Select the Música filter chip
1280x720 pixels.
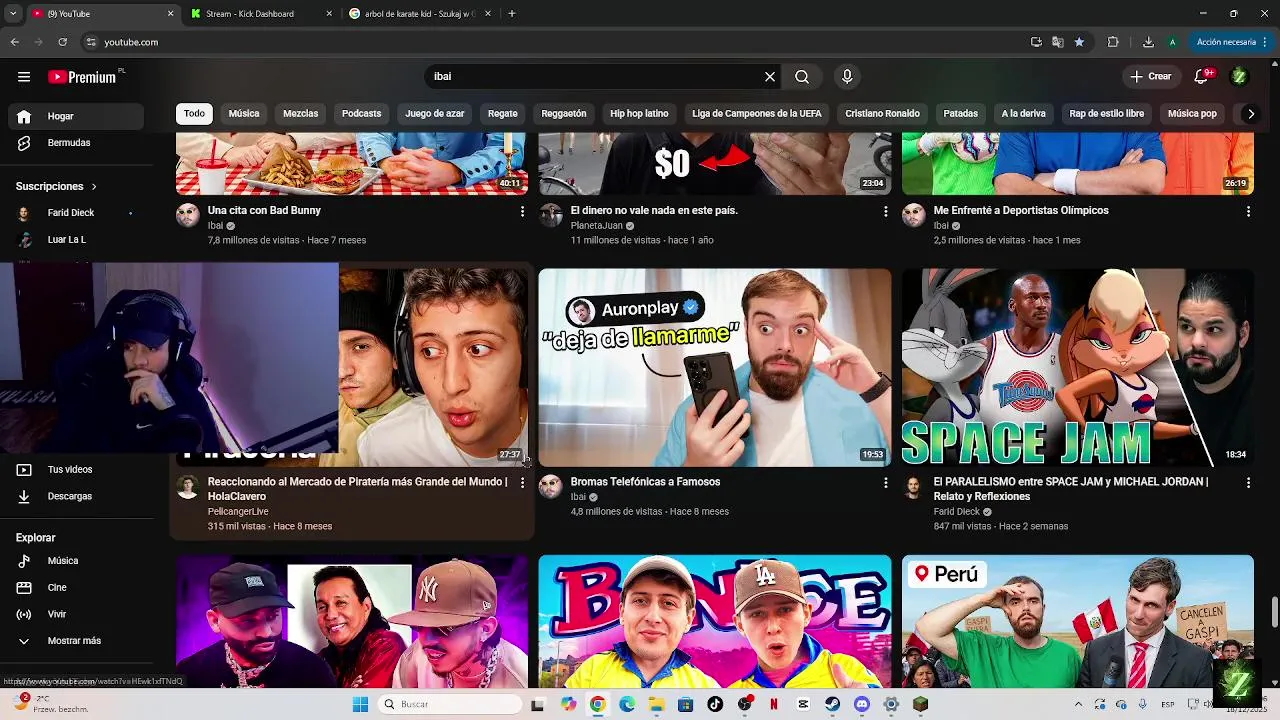pyautogui.click(x=244, y=114)
